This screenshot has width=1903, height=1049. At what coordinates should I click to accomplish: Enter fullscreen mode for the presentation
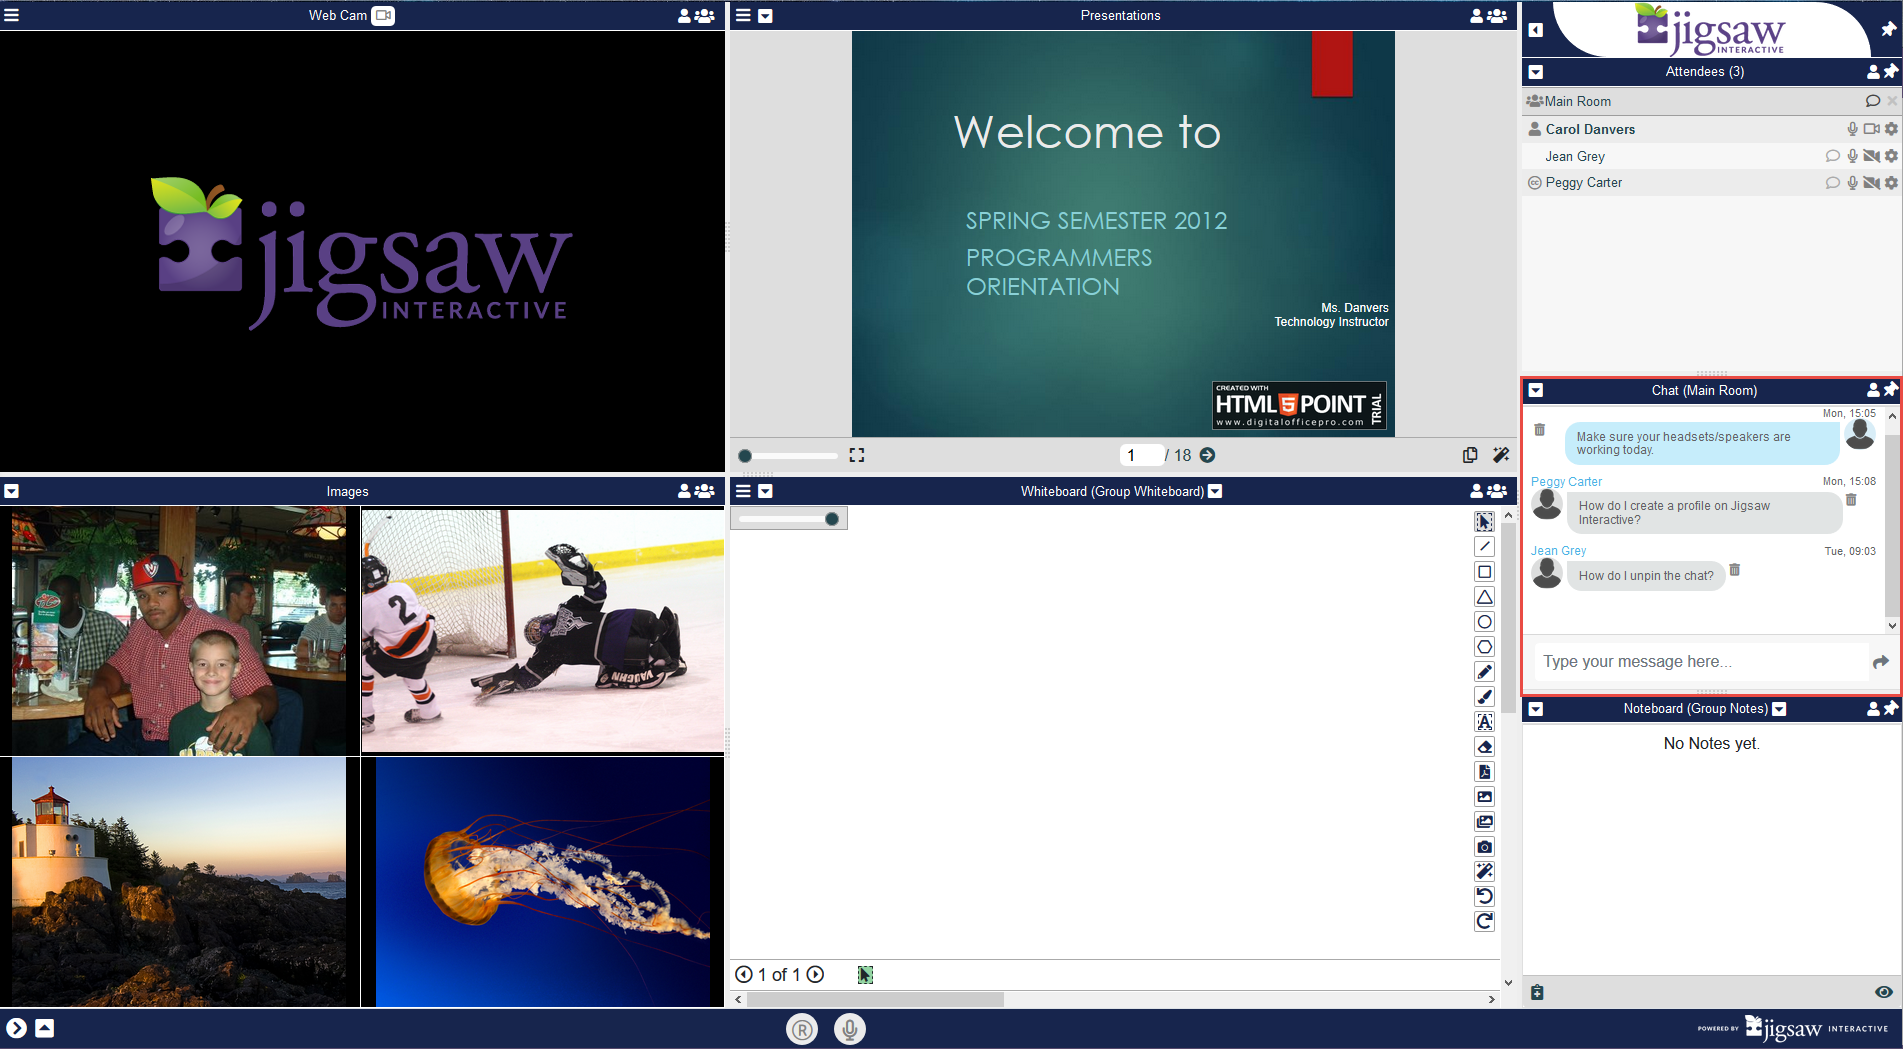[857, 455]
